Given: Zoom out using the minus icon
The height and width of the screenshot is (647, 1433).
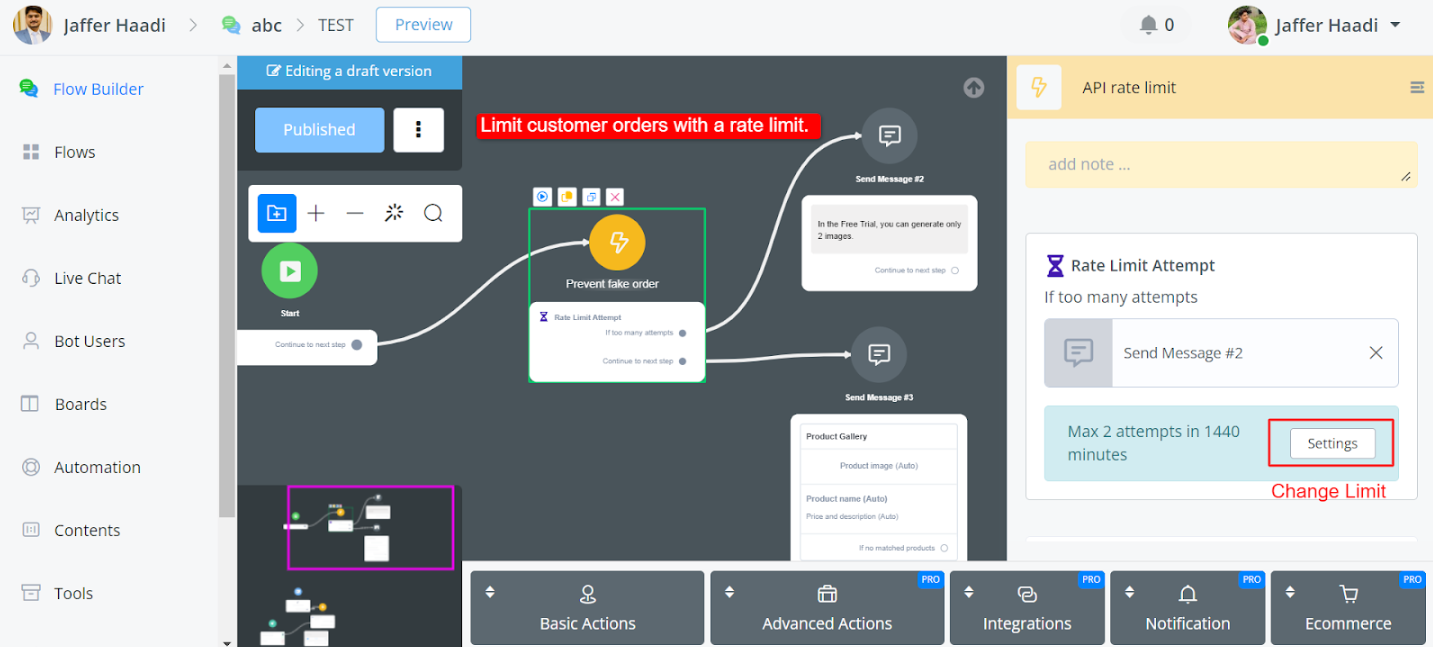Looking at the screenshot, I should tap(355, 213).
